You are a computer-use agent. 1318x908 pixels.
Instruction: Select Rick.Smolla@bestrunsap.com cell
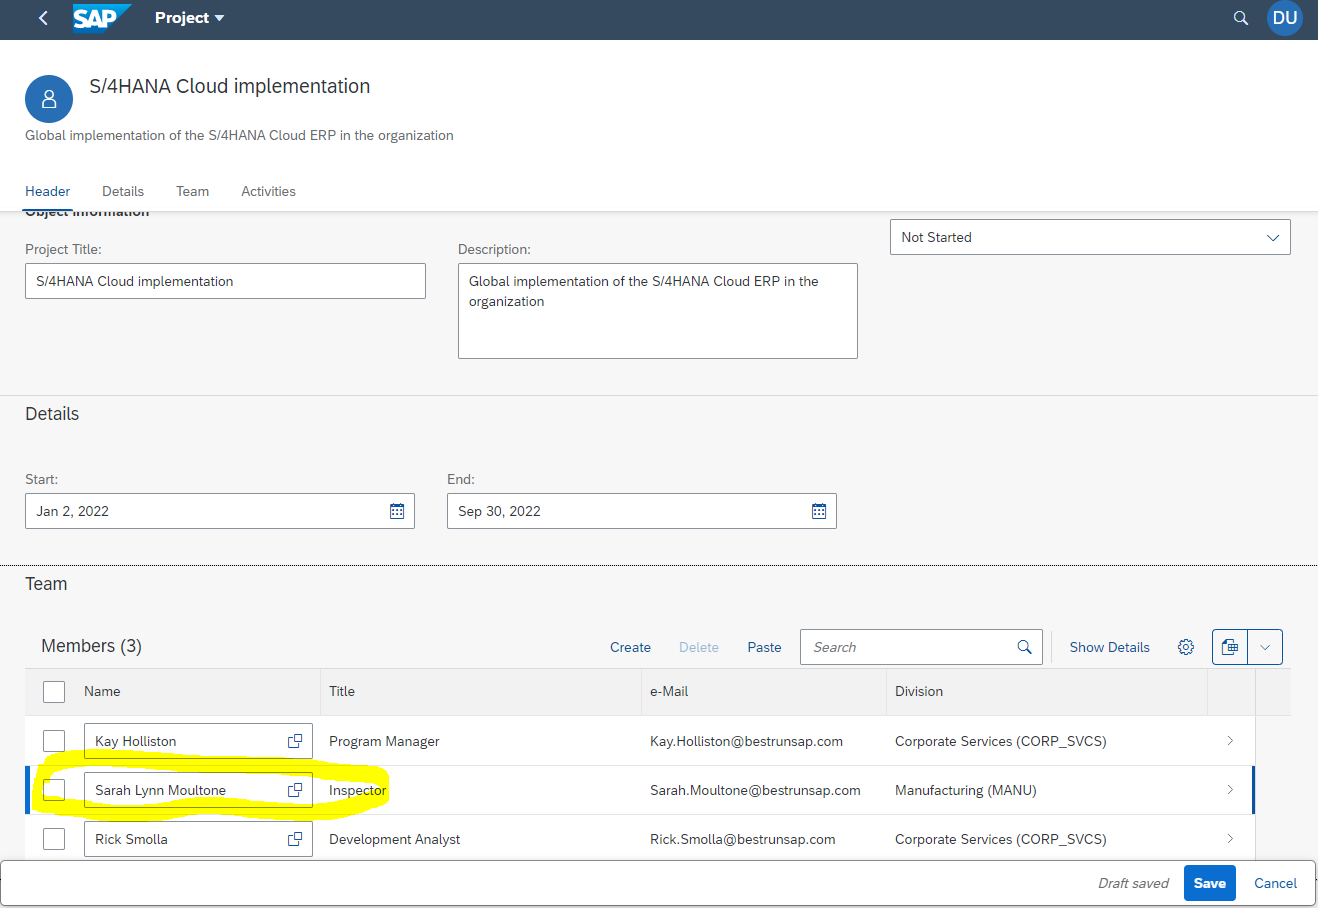(x=743, y=839)
